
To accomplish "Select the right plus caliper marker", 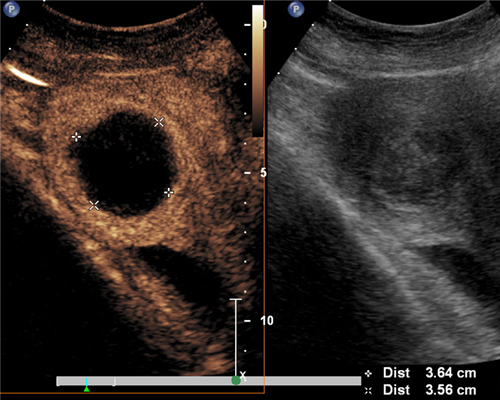I will [x=169, y=192].
